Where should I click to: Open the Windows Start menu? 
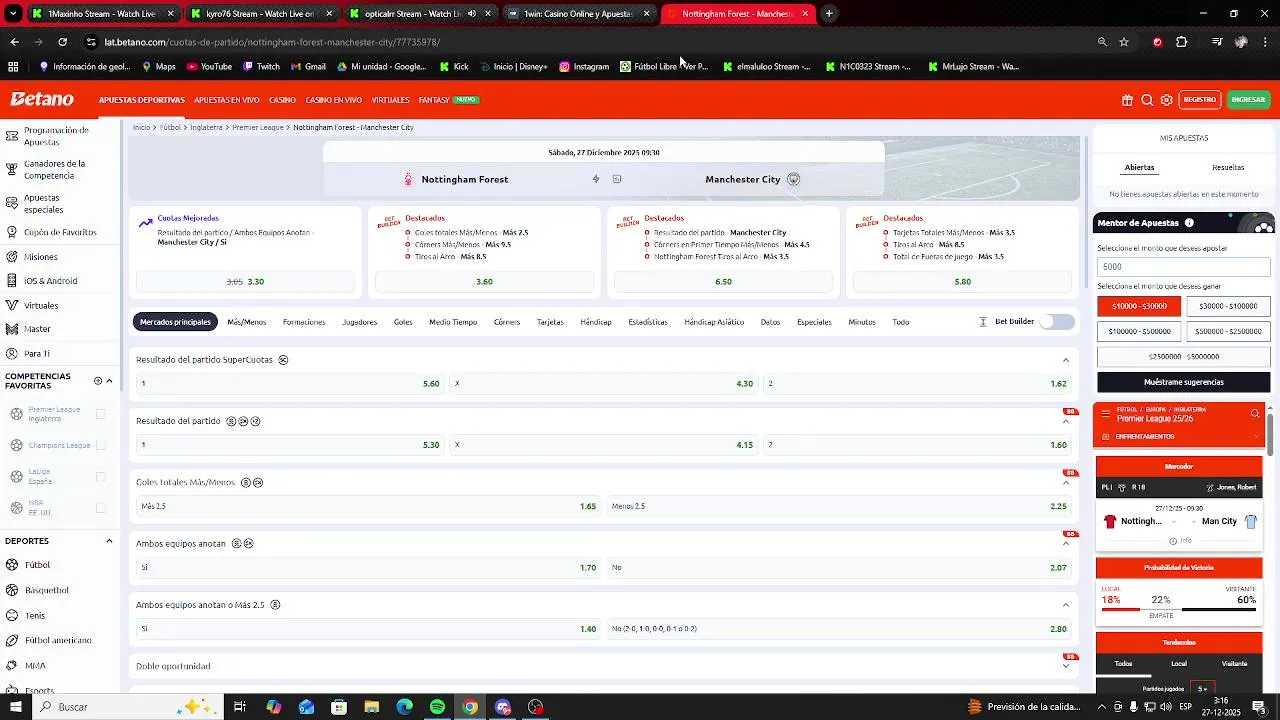pos(14,707)
